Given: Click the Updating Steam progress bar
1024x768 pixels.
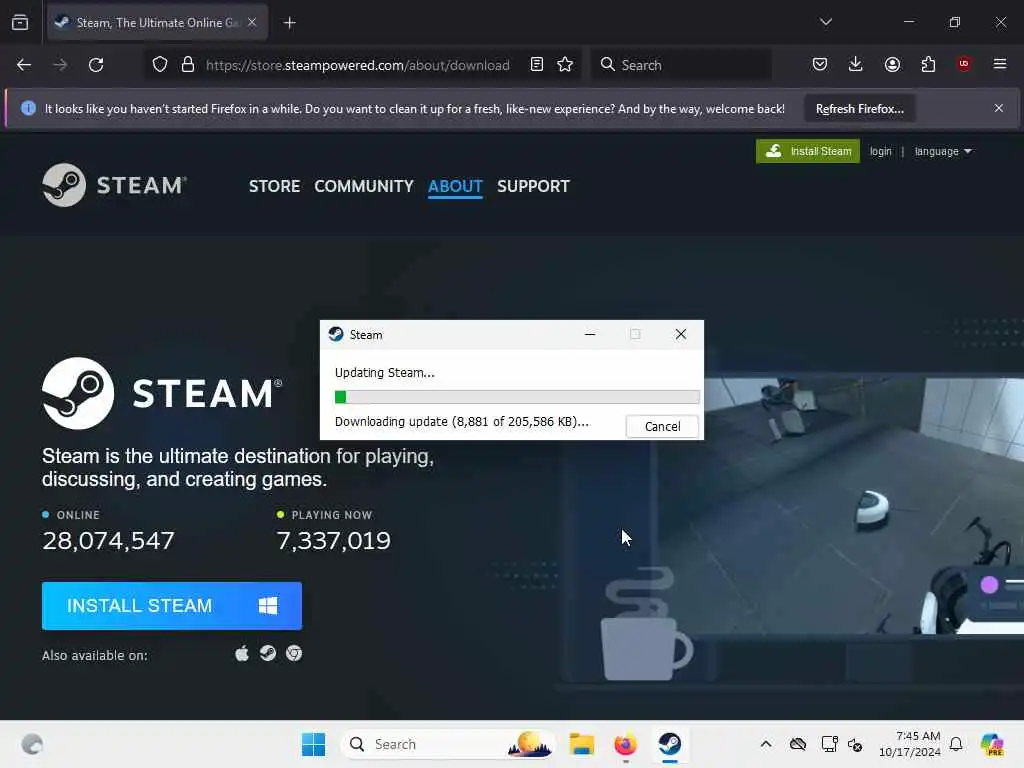Looking at the screenshot, I should [517, 396].
